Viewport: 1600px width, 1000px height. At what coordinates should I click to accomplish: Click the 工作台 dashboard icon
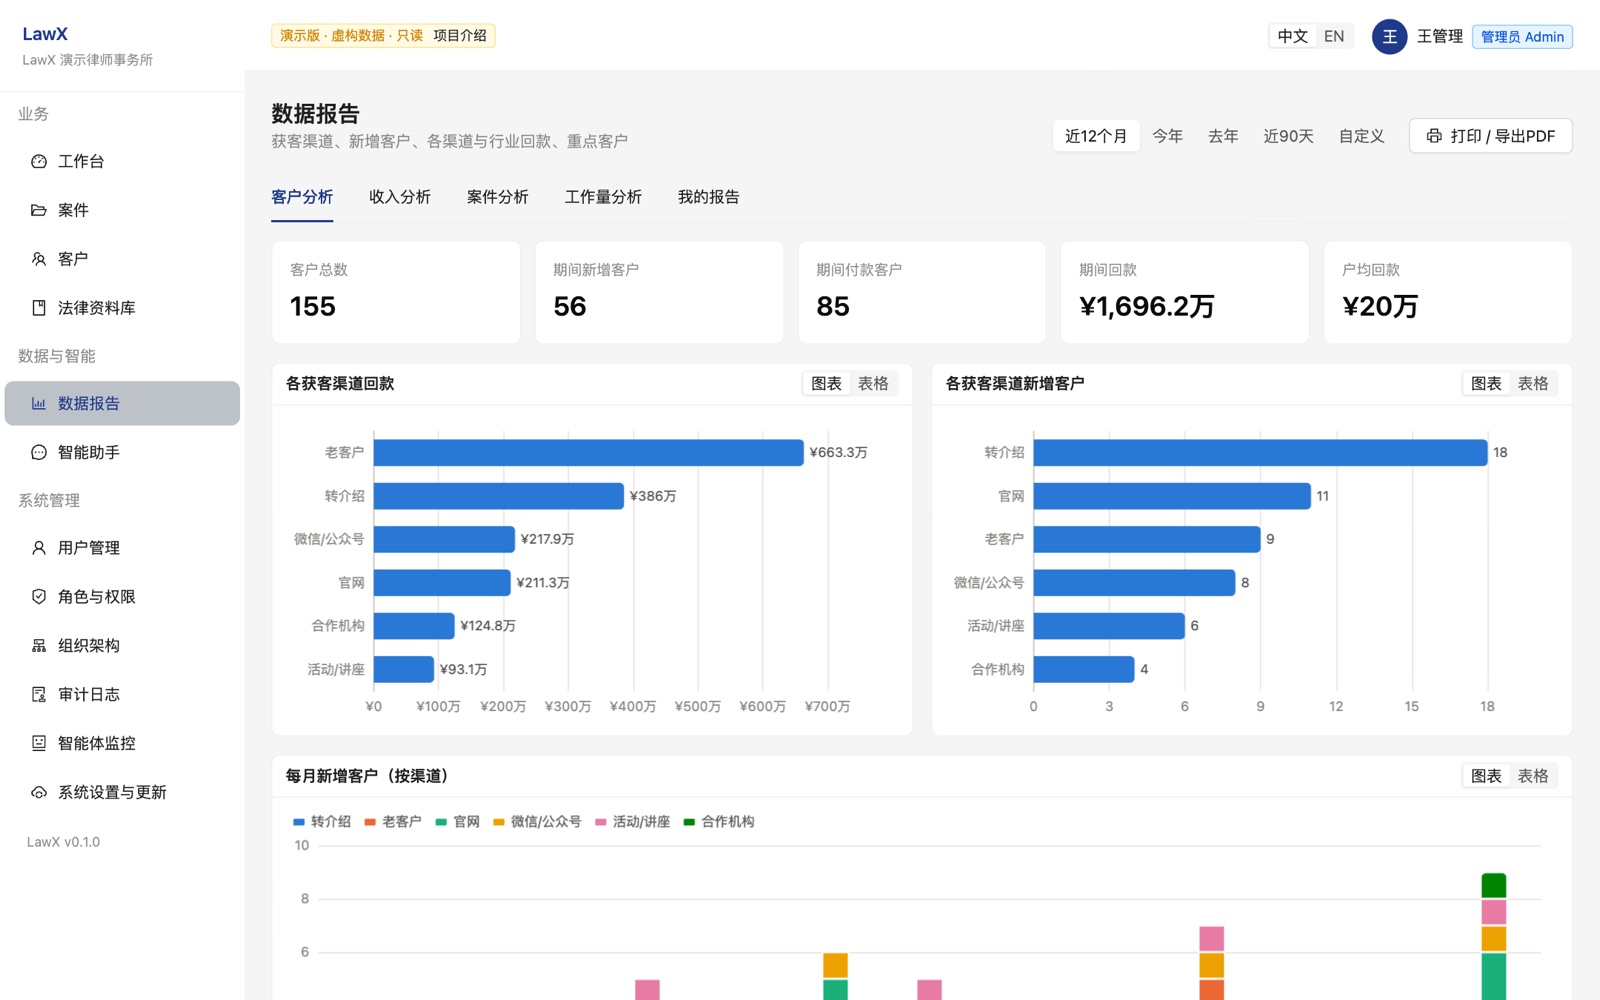click(39, 161)
